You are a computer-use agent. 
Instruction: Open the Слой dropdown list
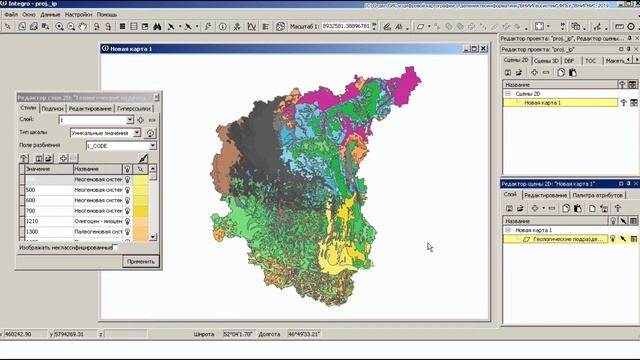coord(130,120)
